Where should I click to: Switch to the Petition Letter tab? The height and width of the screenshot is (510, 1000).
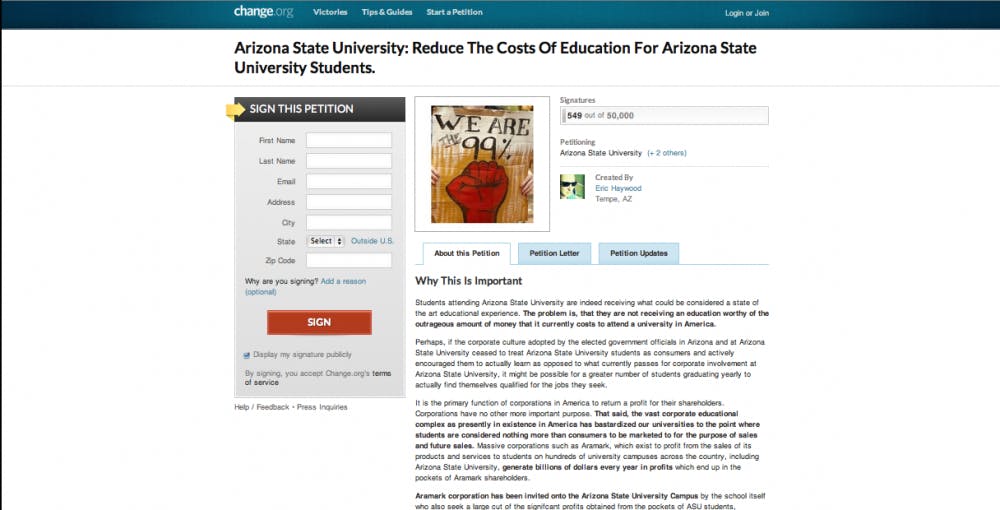click(x=554, y=254)
